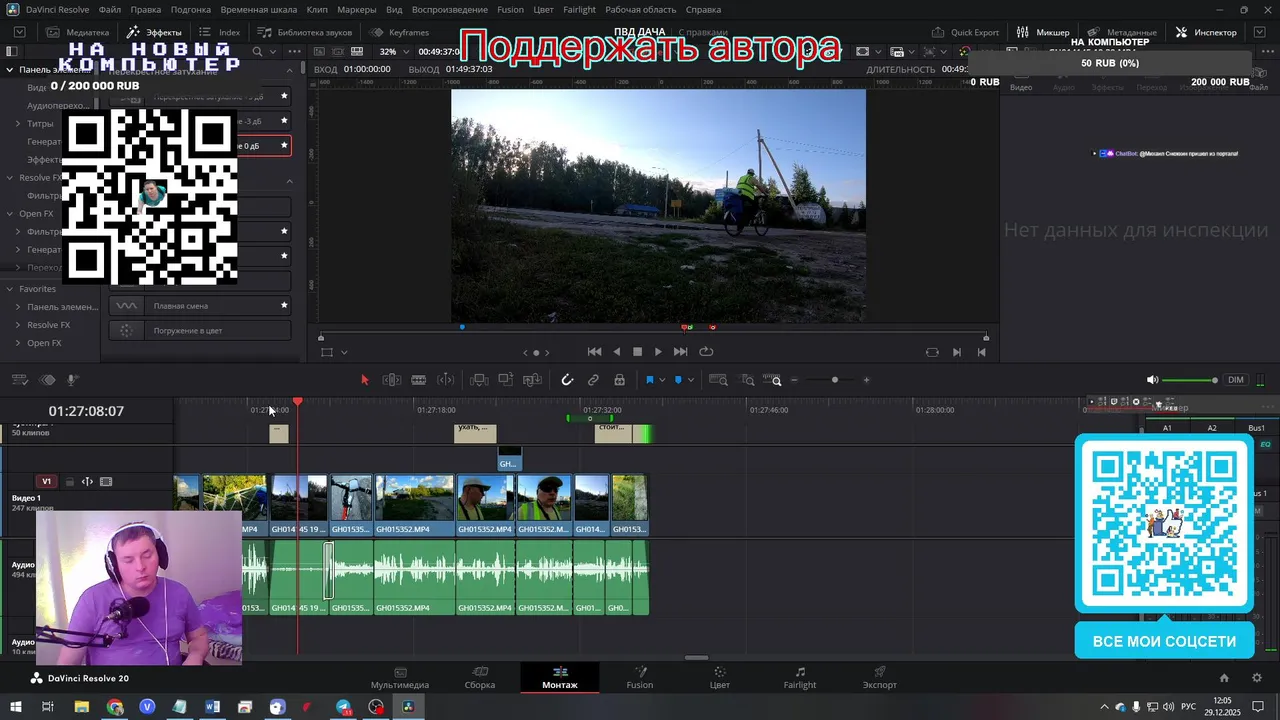The width and height of the screenshot is (1280, 720).
Task: Open the Маркеры menu
Action: pyautogui.click(x=357, y=9)
